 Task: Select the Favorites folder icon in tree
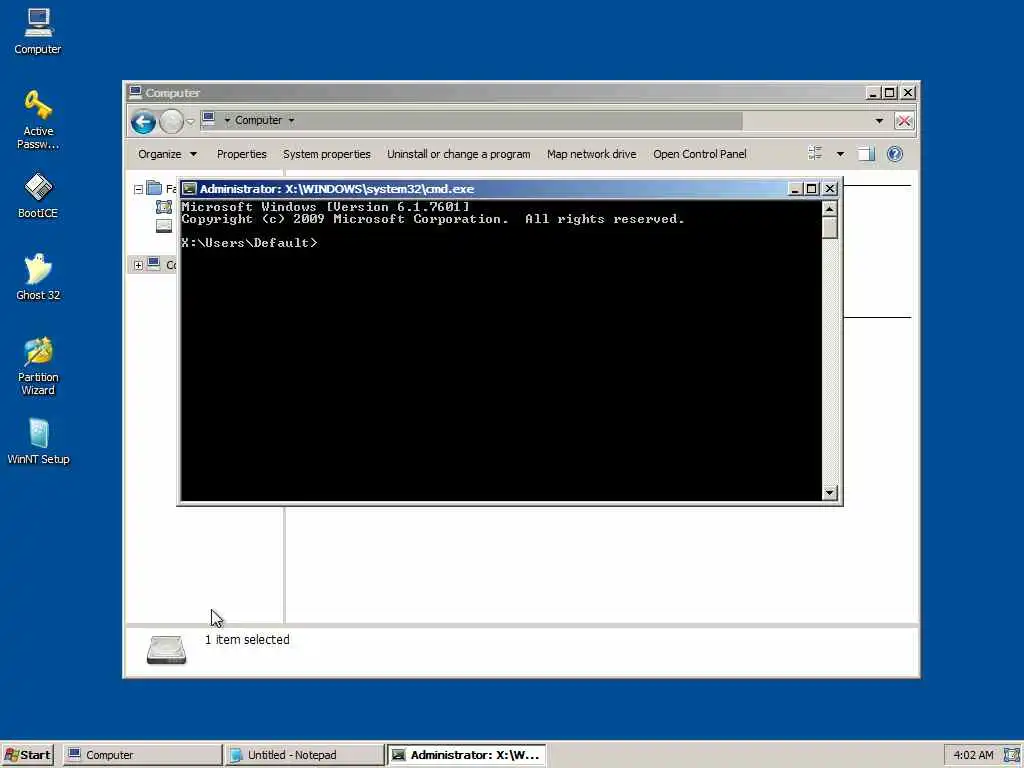coord(154,188)
